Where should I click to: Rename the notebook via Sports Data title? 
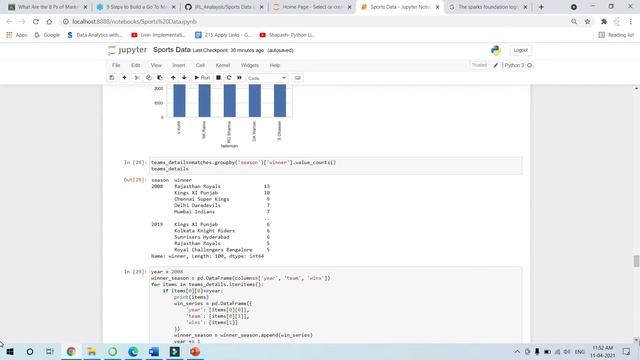pyautogui.click(x=171, y=50)
